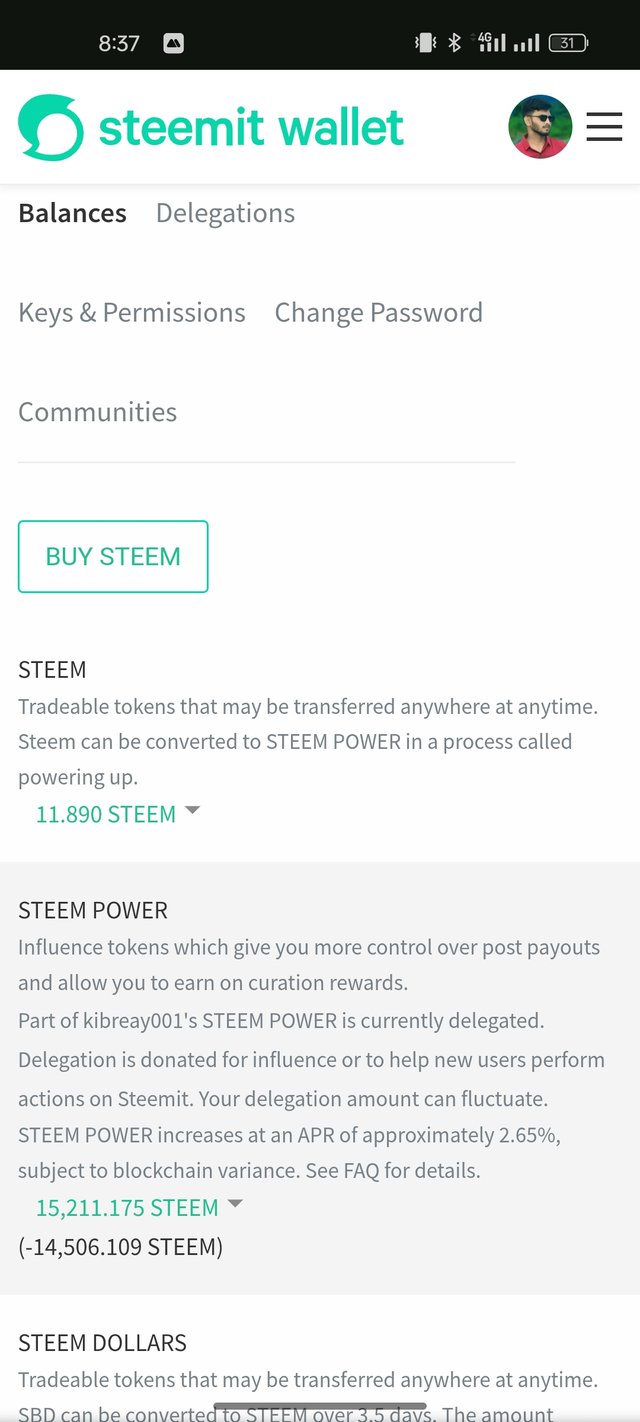Viewport: 640px width, 1422px height.
Task: Tap the delegated (-14,506.109 STEEM) amount
Action: click(120, 1247)
